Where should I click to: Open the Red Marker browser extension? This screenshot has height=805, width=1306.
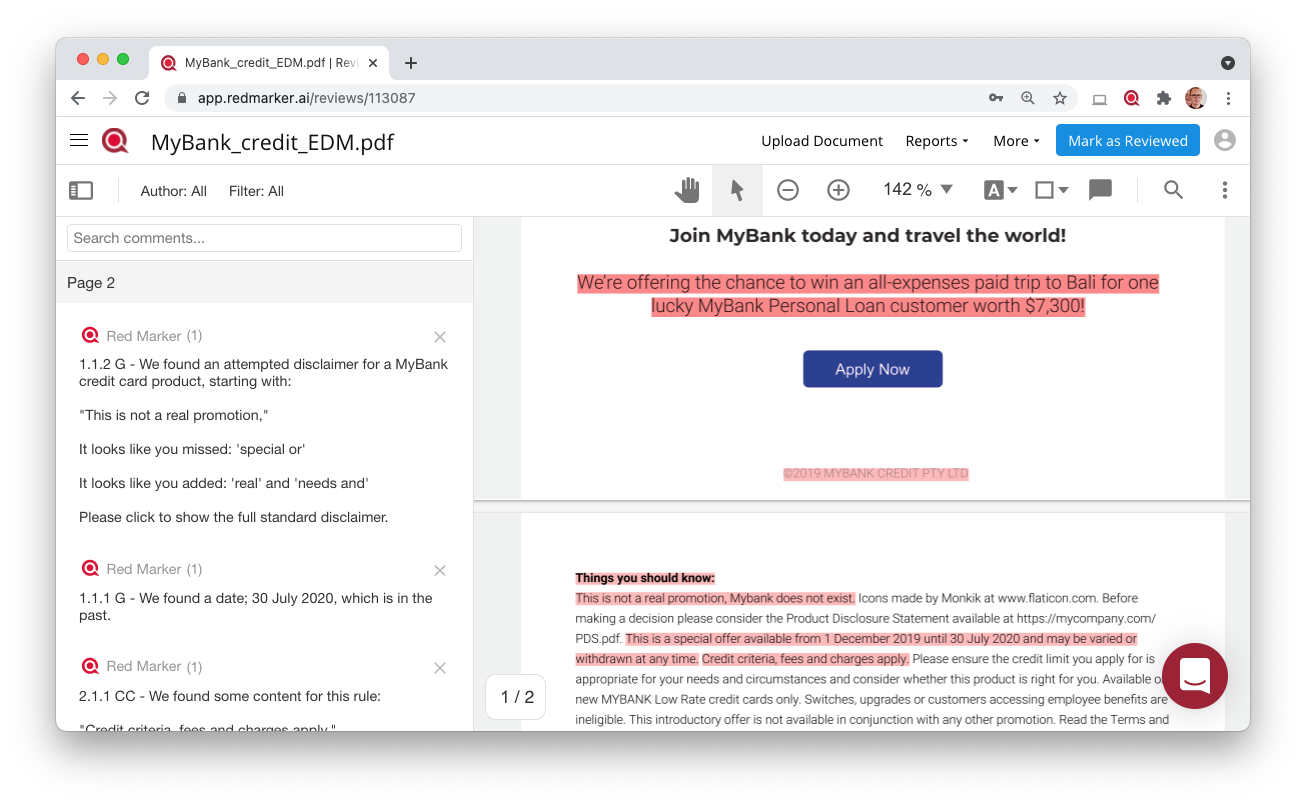[x=1131, y=98]
